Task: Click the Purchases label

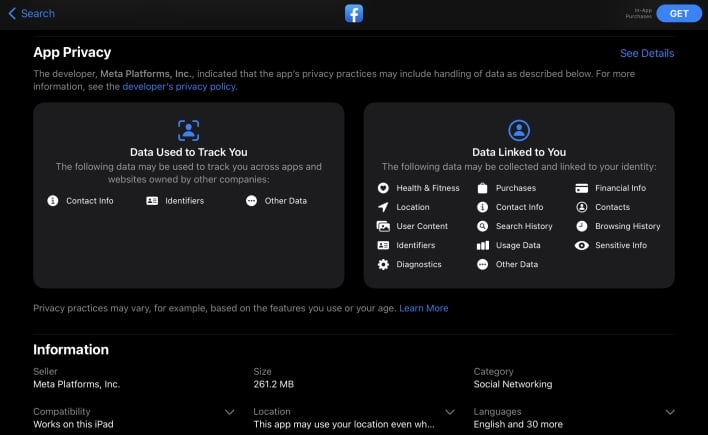Action: (x=516, y=188)
